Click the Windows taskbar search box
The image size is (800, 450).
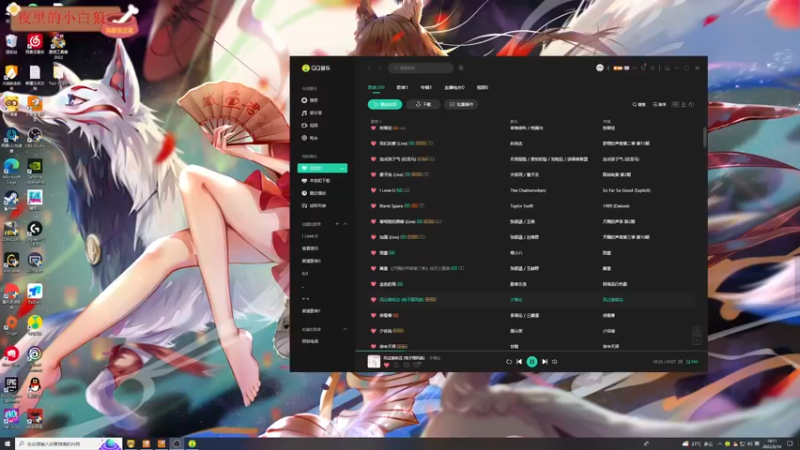coord(68,444)
